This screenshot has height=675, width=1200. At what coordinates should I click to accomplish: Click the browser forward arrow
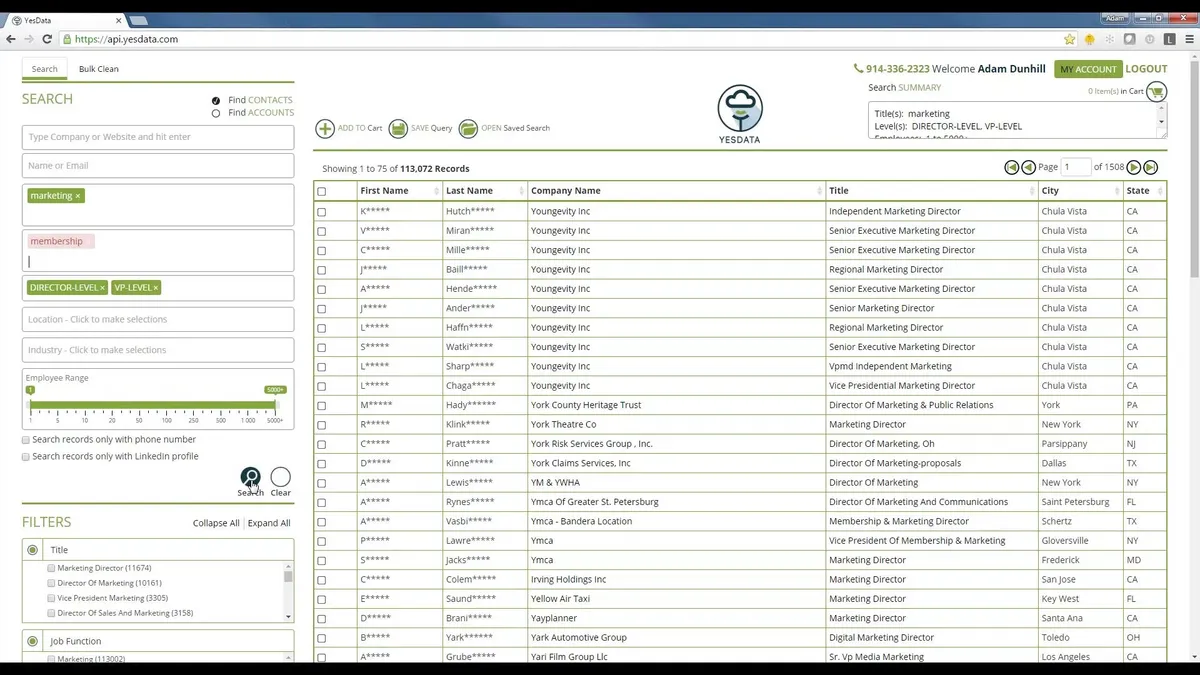tap(30, 39)
